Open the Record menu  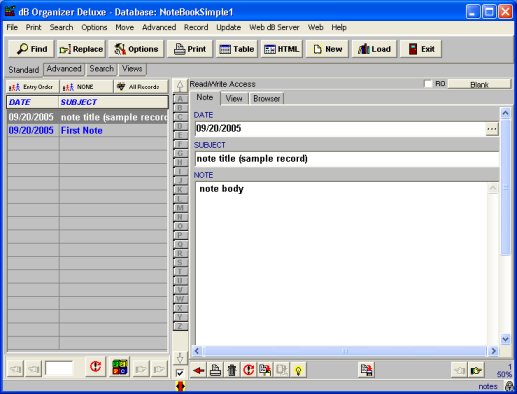click(x=196, y=27)
